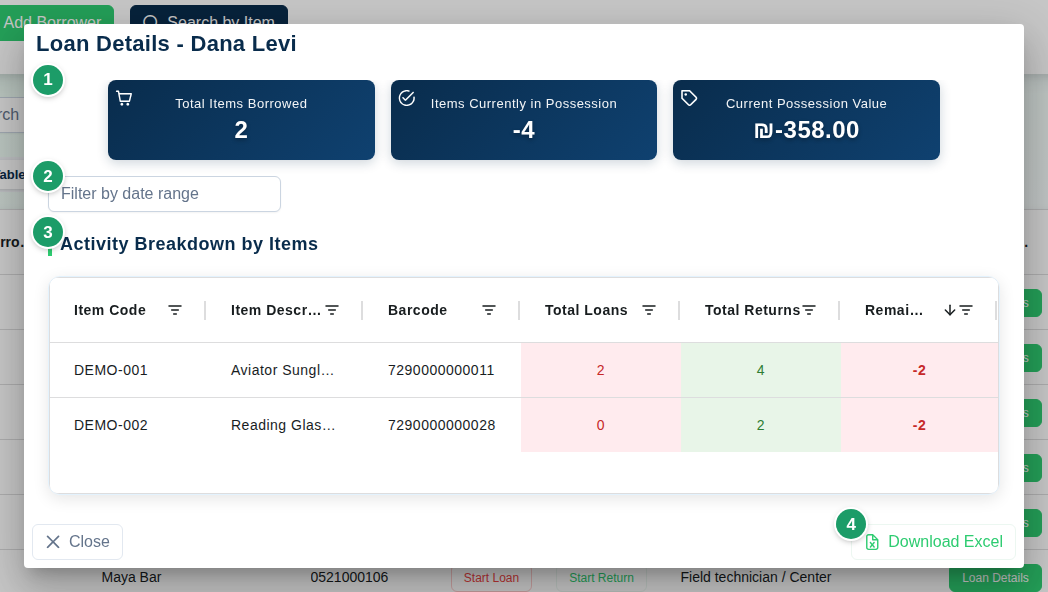Screen dimensions: 1048x592
Task: Close the Loan Details dialog
Action: coord(78,542)
